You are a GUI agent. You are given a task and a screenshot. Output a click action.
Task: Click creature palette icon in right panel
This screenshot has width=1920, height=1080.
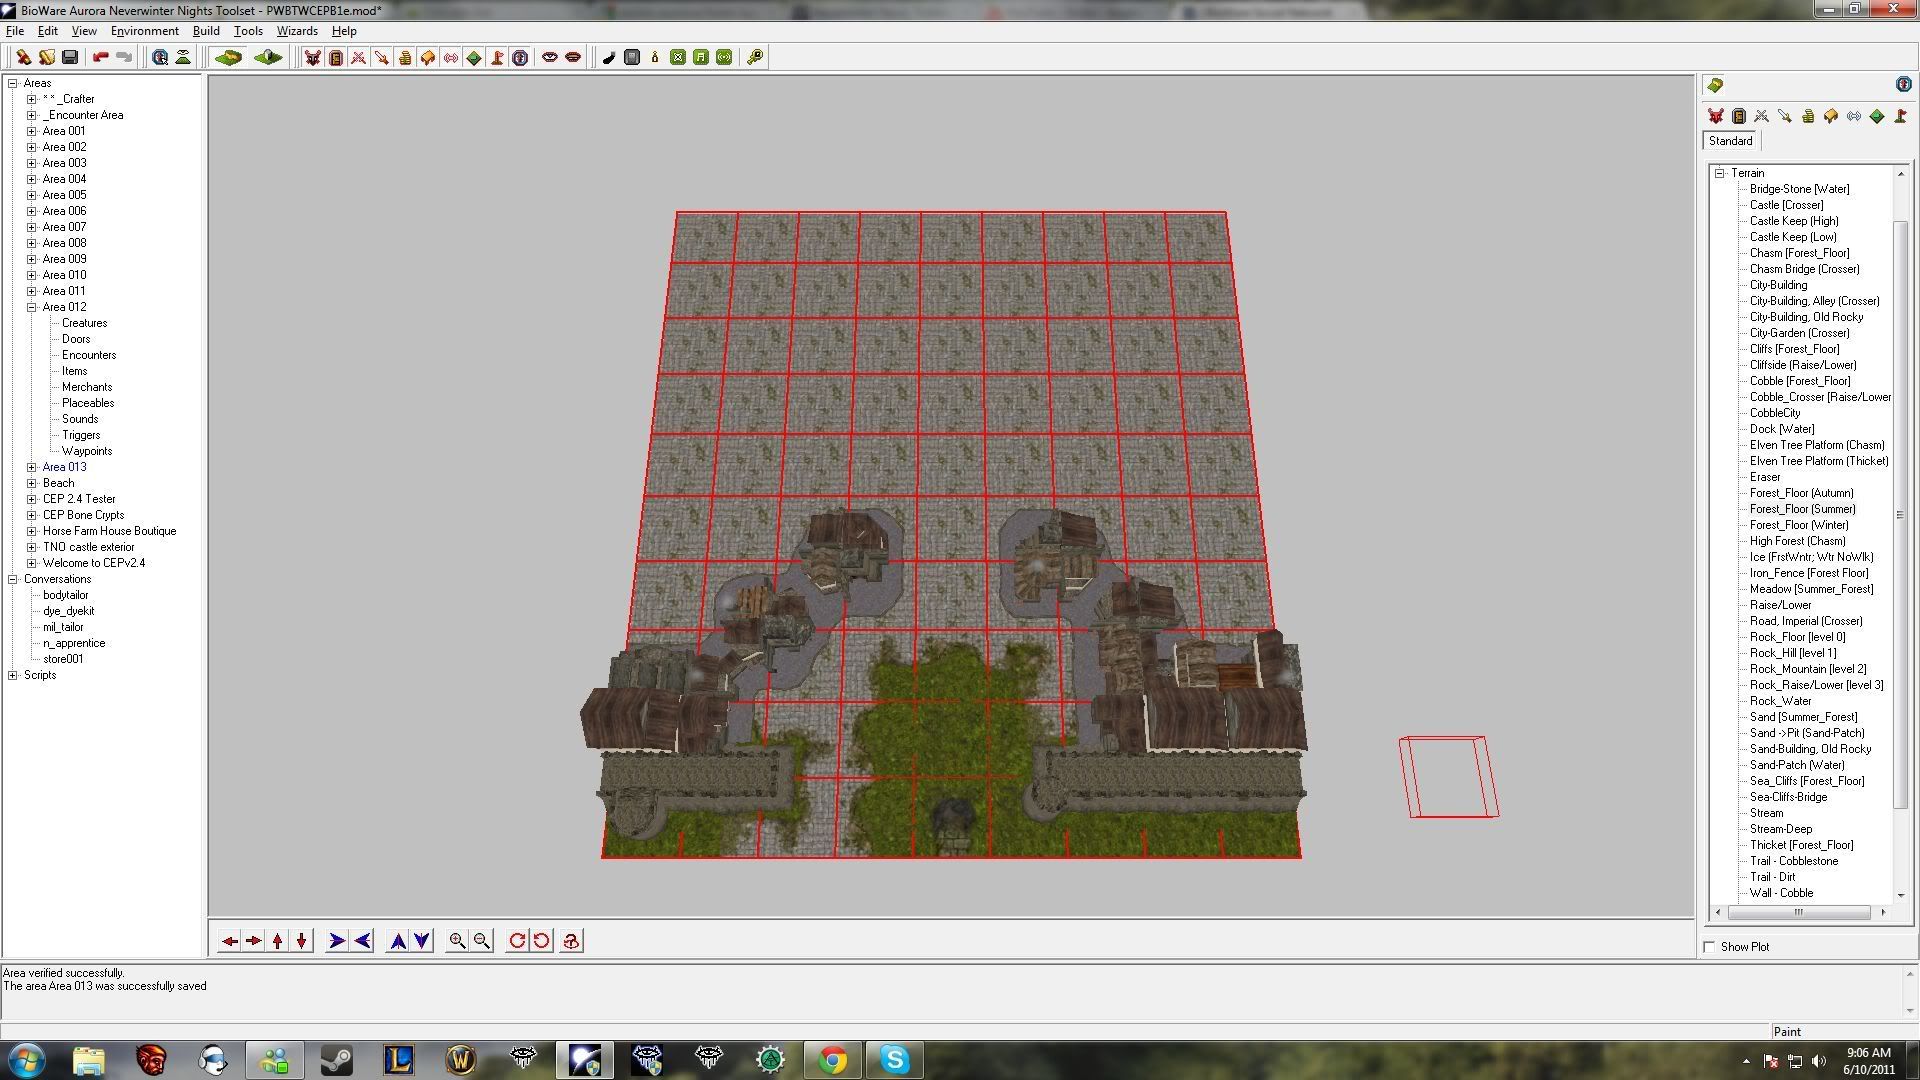(1716, 116)
